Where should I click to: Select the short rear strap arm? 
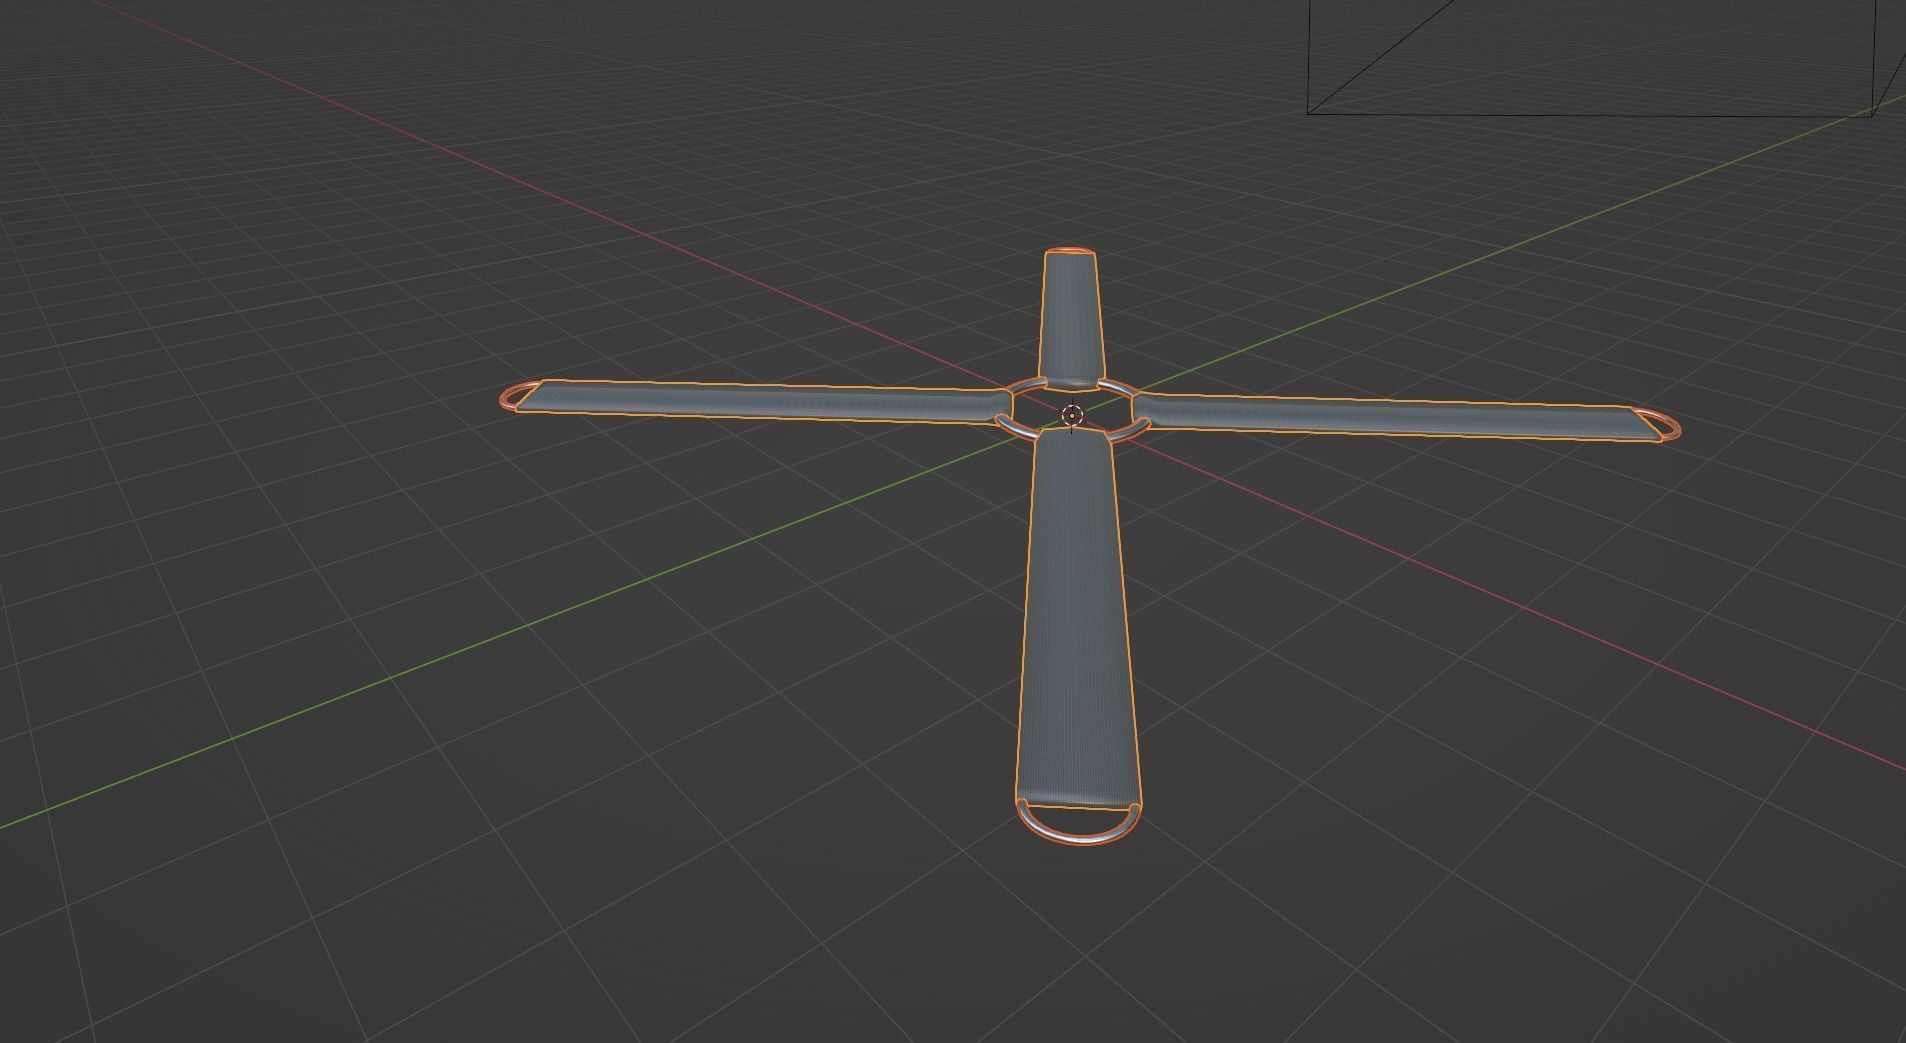pos(1071,320)
